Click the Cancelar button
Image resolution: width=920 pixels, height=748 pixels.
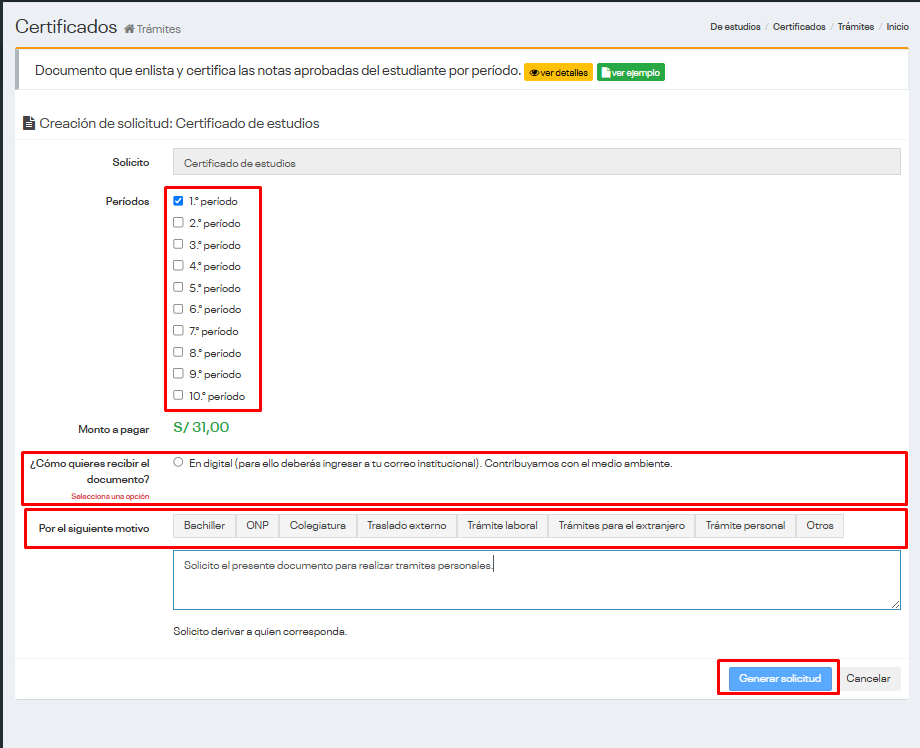pos(868,679)
